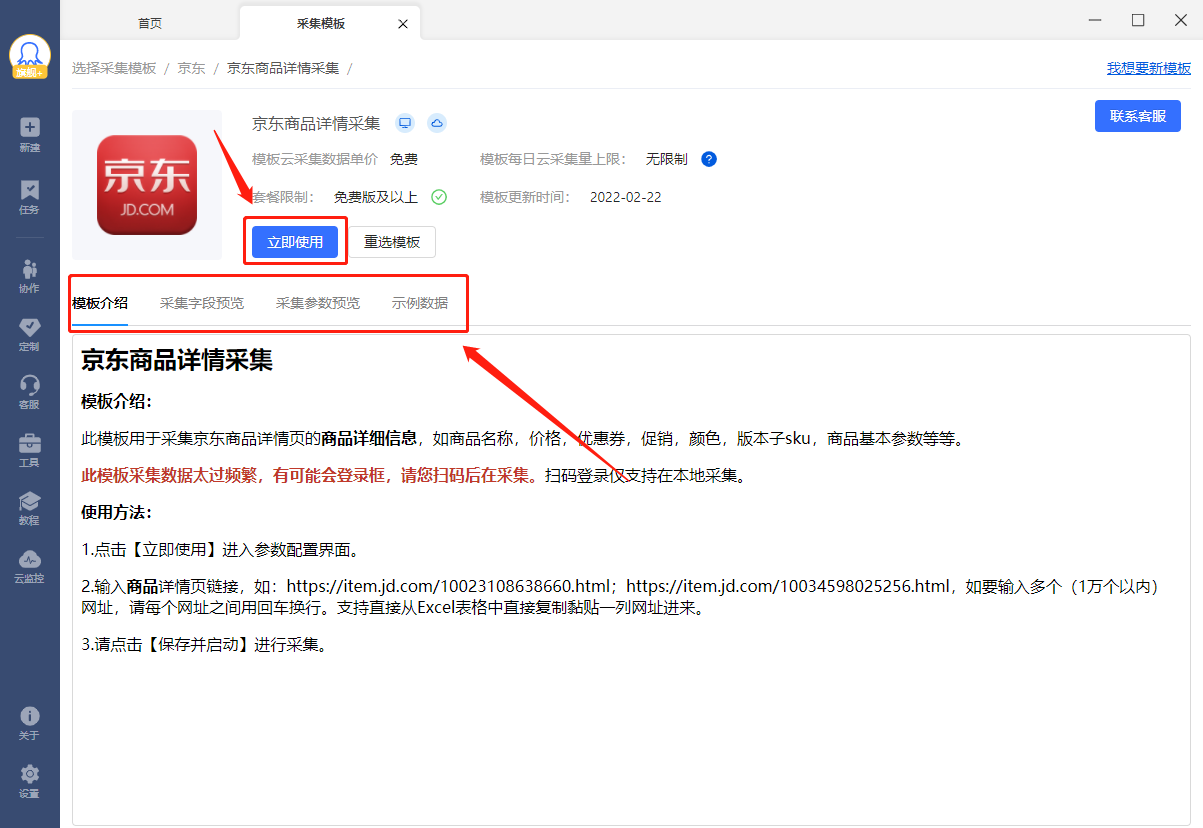The width and height of the screenshot is (1203, 828).
Task: Switch to the 首页 tab
Action: tap(150, 23)
